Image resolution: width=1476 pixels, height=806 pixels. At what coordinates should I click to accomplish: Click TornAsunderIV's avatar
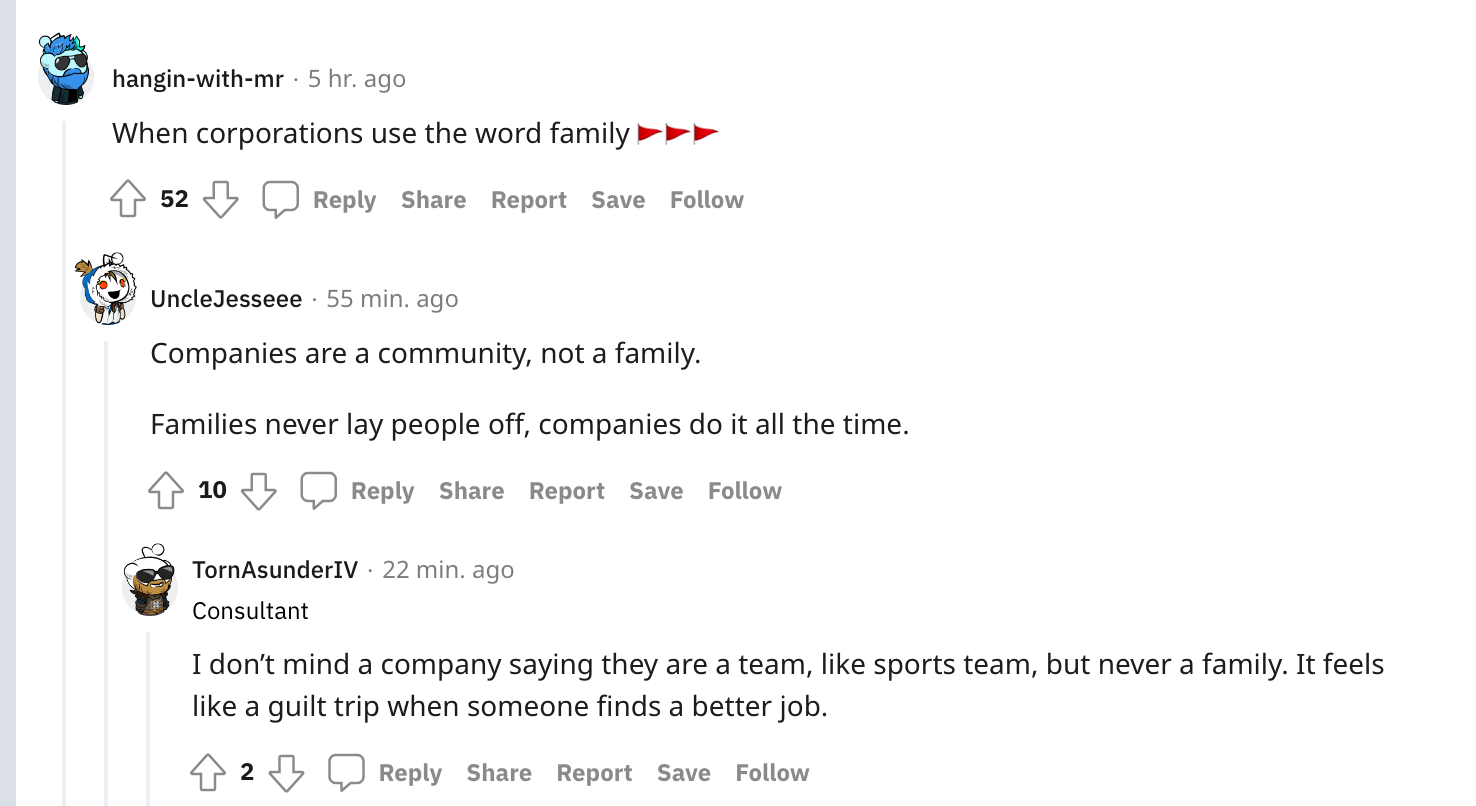149,580
